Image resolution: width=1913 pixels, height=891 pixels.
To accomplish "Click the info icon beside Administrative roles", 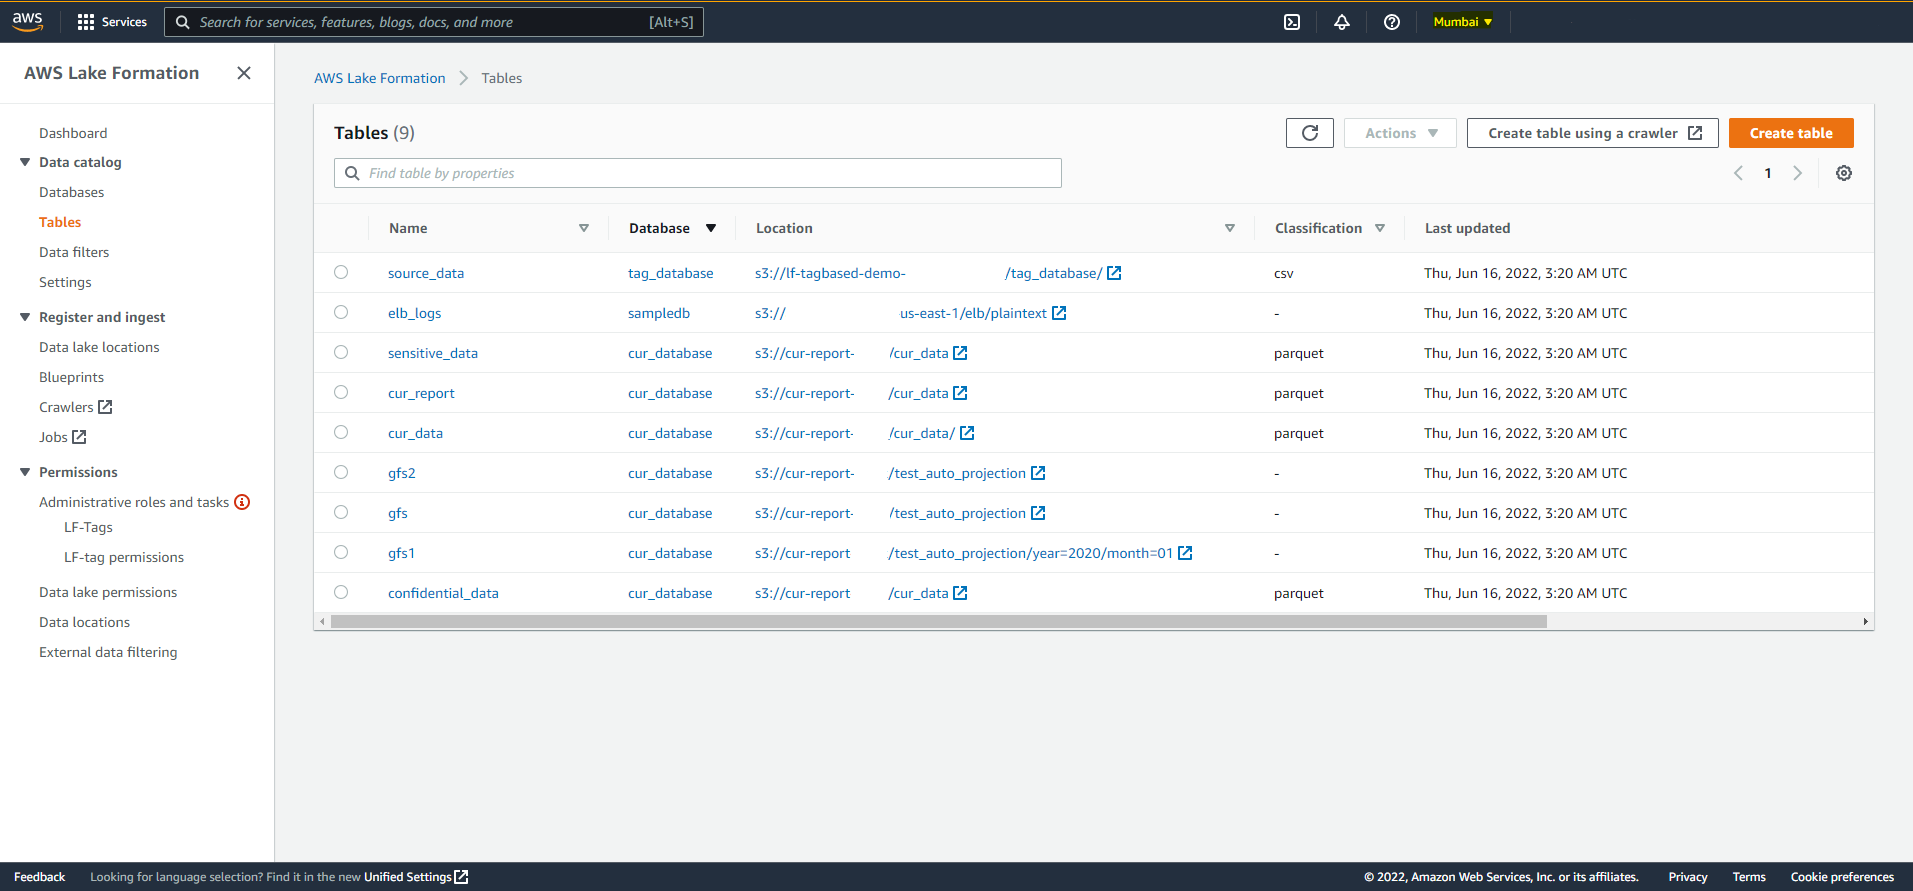I will click(242, 502).
